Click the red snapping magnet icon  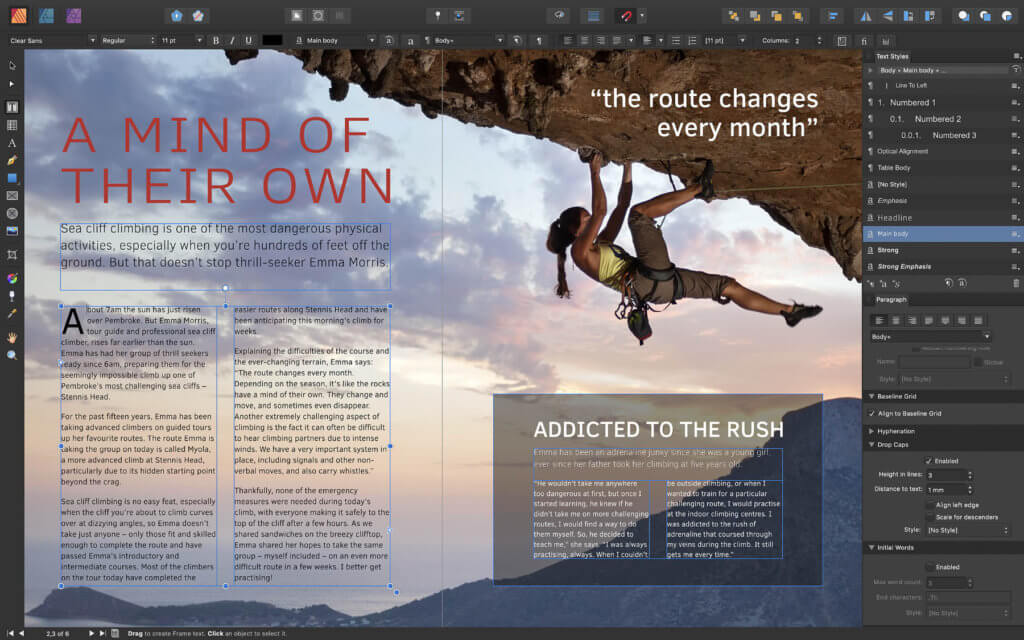click(625, 16)
